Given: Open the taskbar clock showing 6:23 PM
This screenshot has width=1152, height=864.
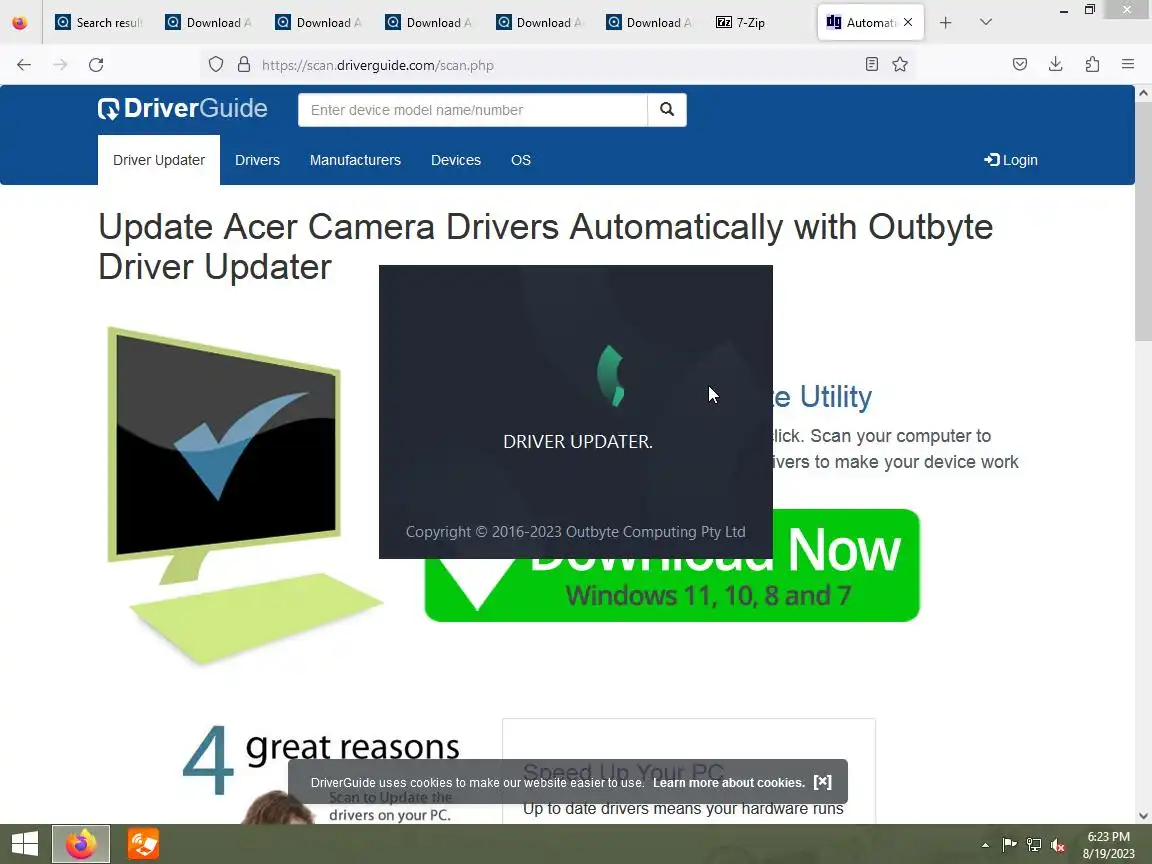Looking at the screenshot, I should [1108, 844].
